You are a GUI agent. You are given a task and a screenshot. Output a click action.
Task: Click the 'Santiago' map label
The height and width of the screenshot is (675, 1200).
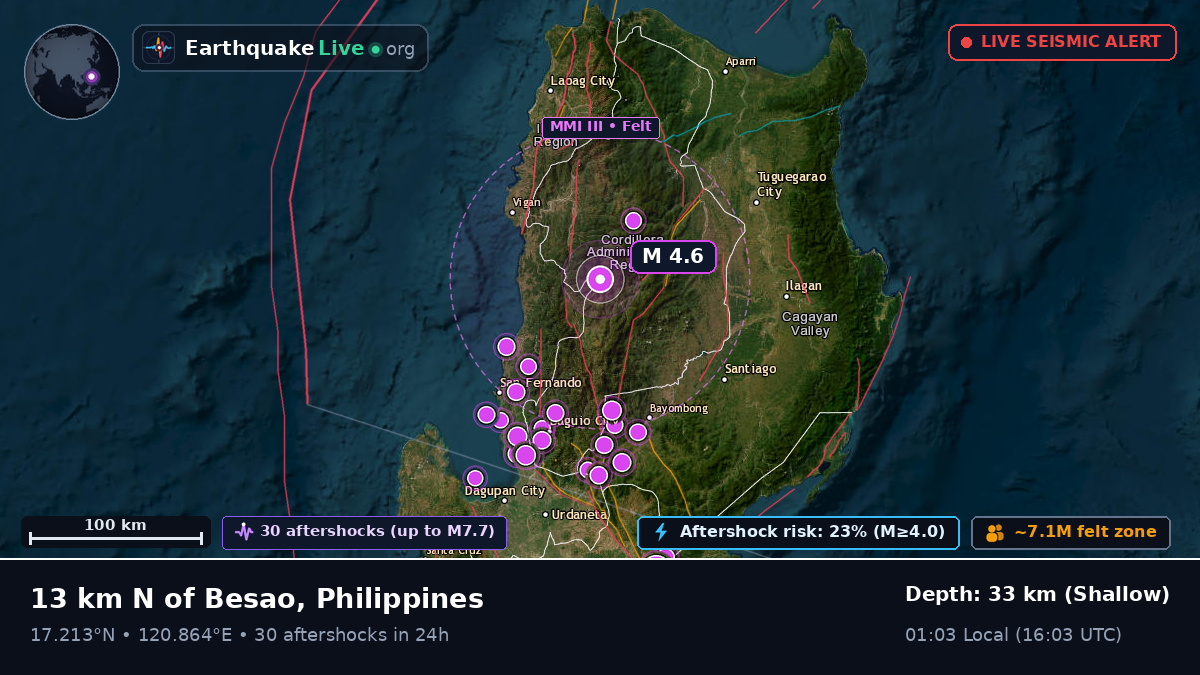(751, 369)
